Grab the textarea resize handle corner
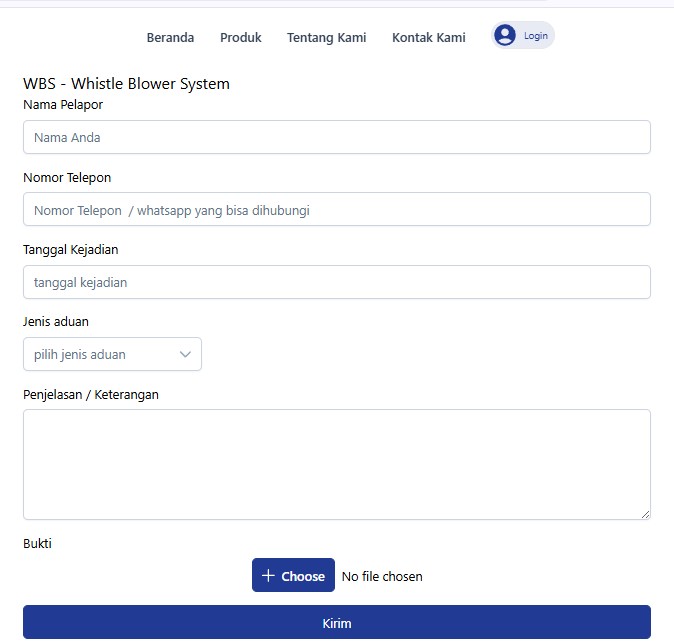The image size is (674, 641). [645, 514]
